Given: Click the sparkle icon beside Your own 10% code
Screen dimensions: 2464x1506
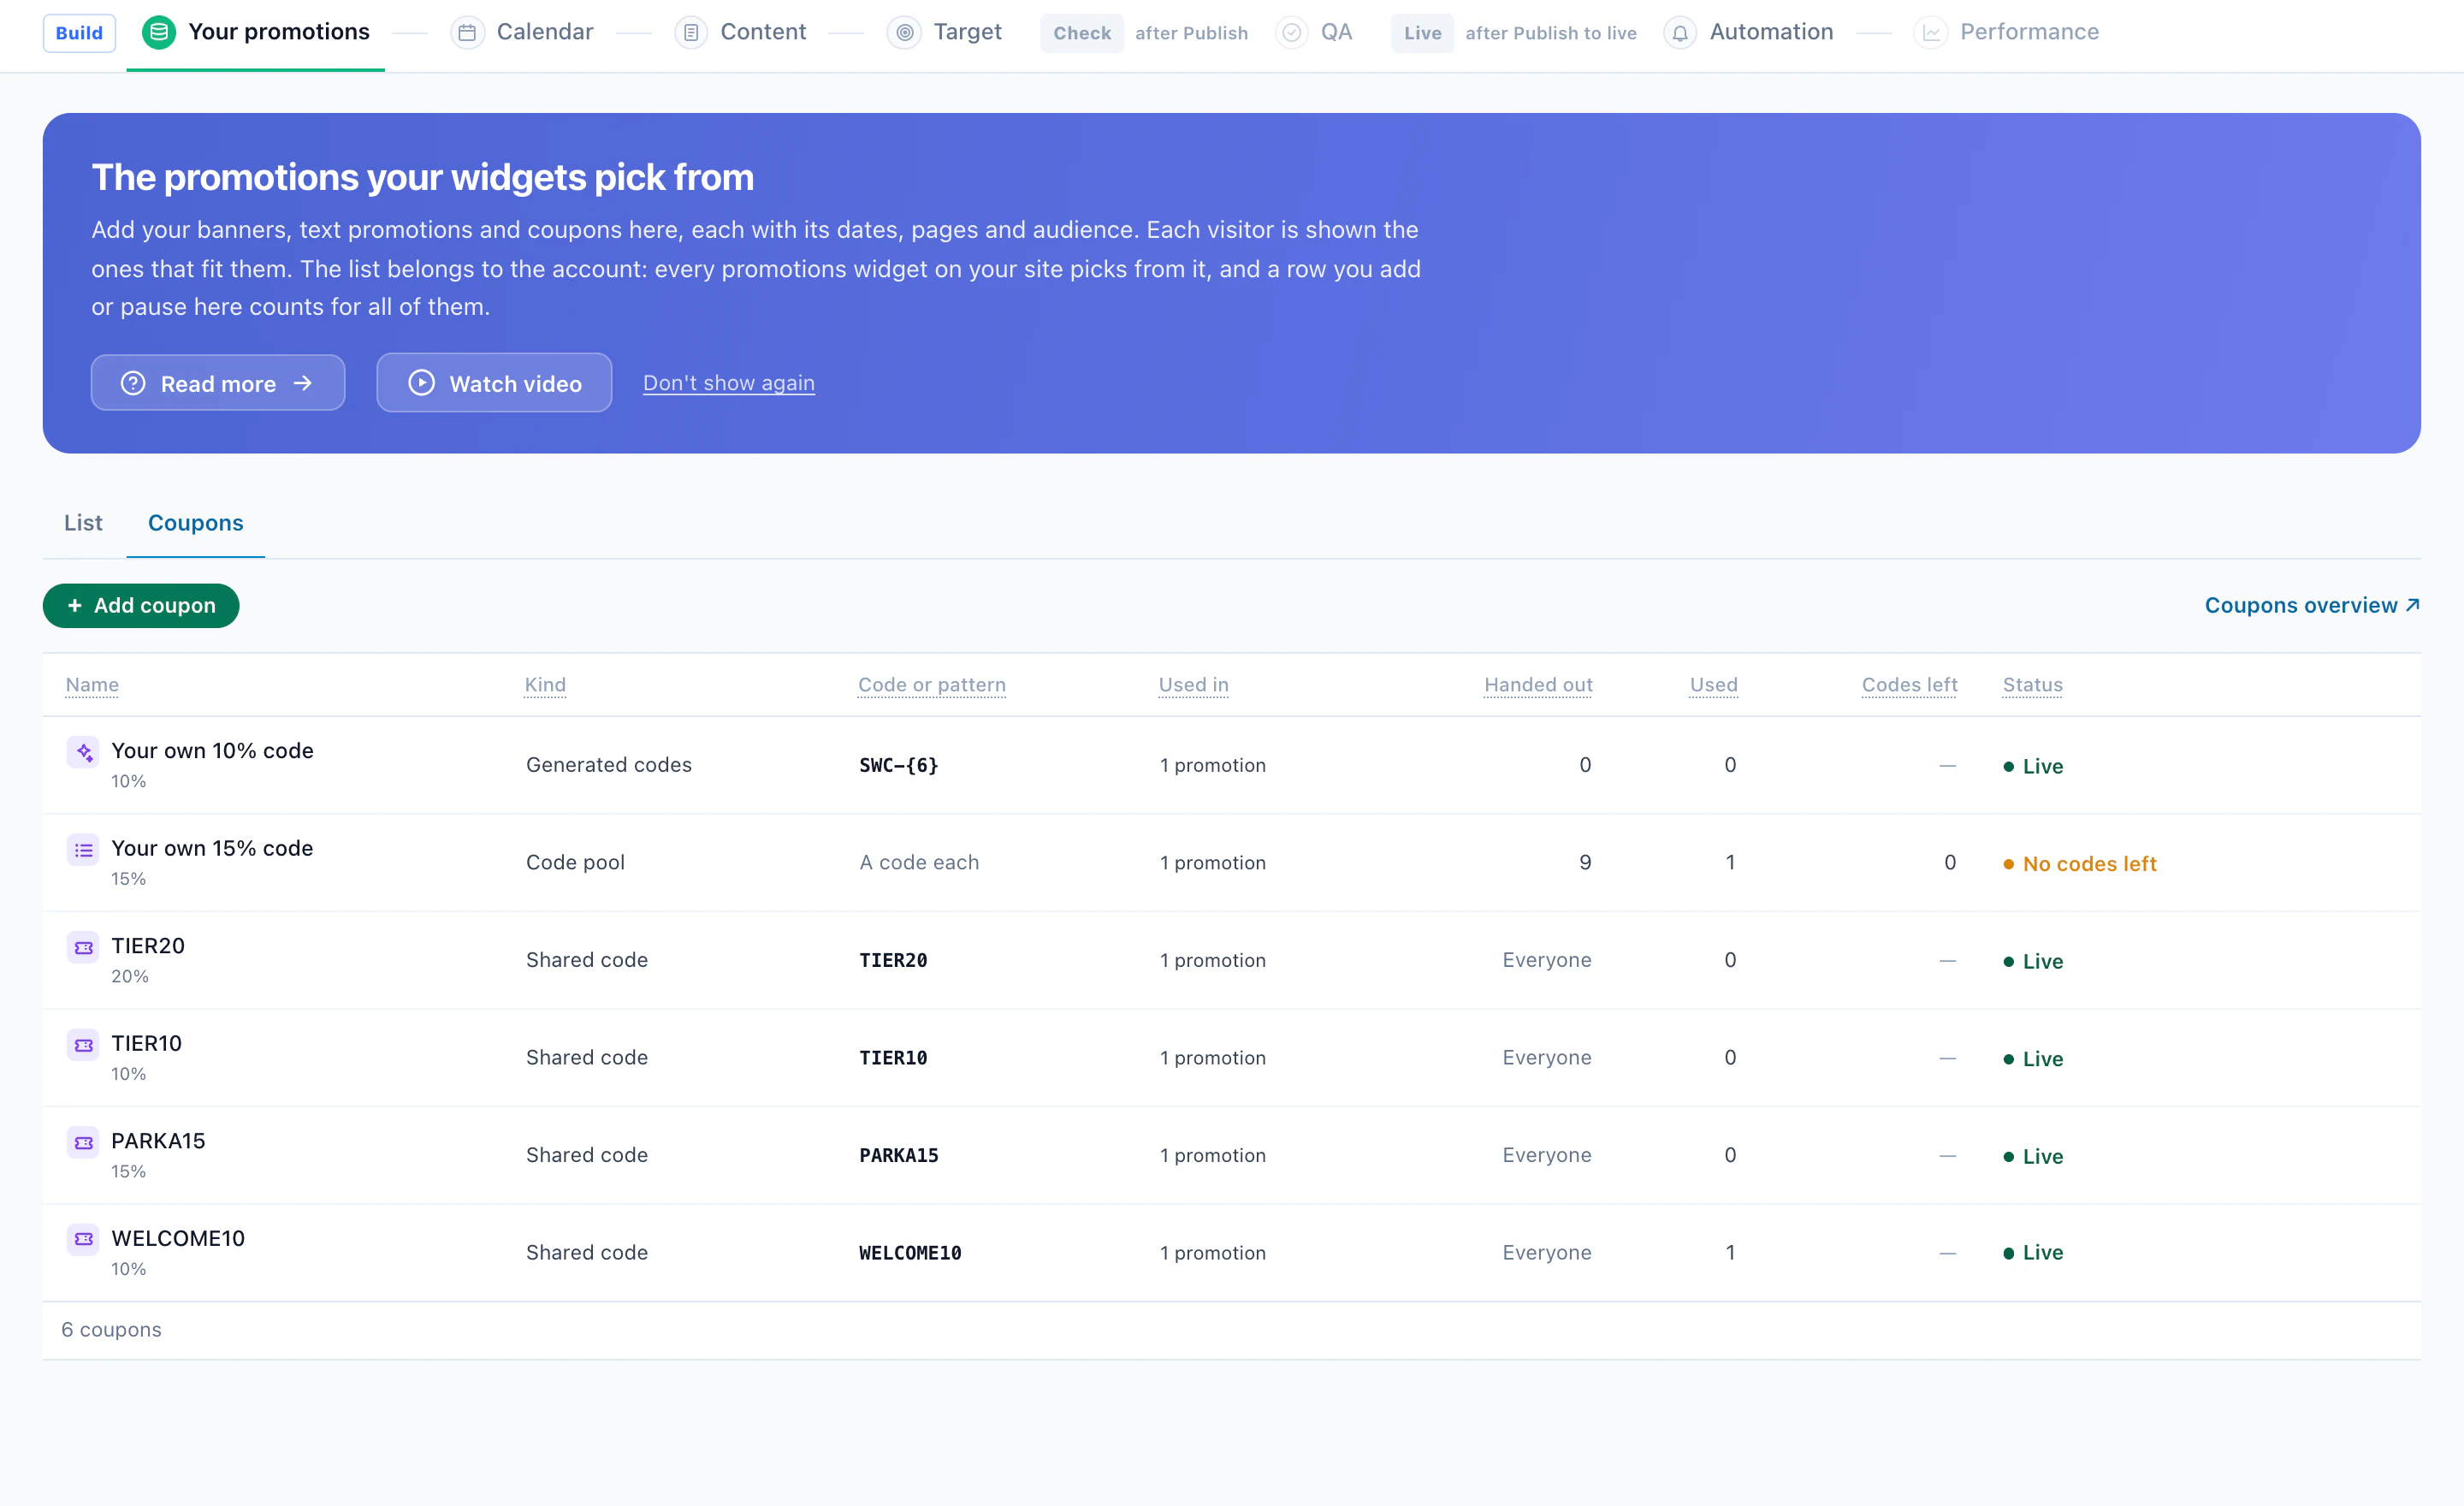Looking at the screenshot, I should coord(84,751).
